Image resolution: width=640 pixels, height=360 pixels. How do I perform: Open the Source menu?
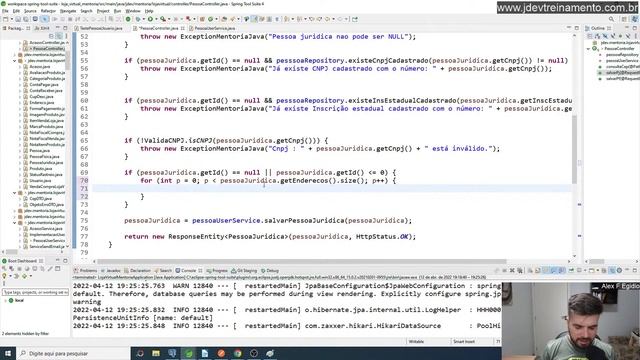point(30,11)
